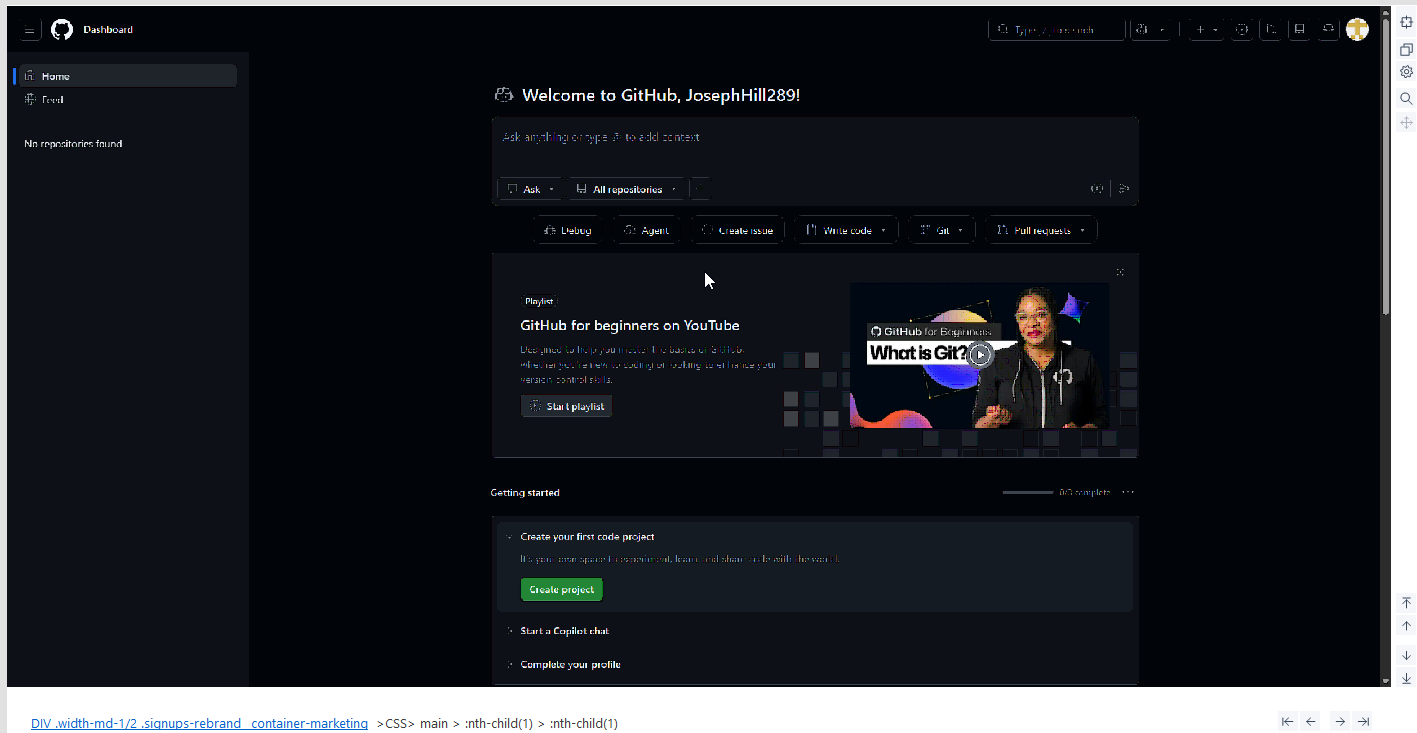Viewport: 1417px width, 733px height.
Task: Open pull requests icon in header
Action: 1271,30
